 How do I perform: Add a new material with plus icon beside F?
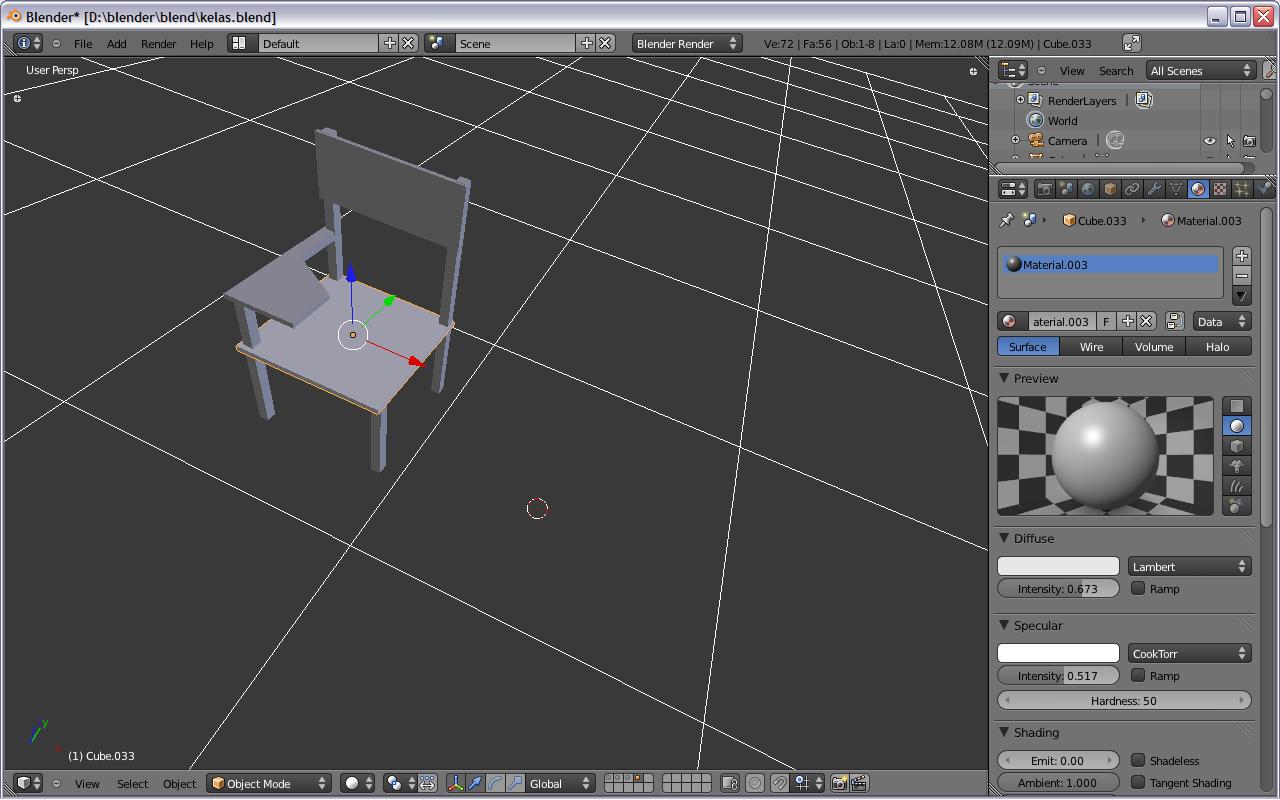point(1128,321)
